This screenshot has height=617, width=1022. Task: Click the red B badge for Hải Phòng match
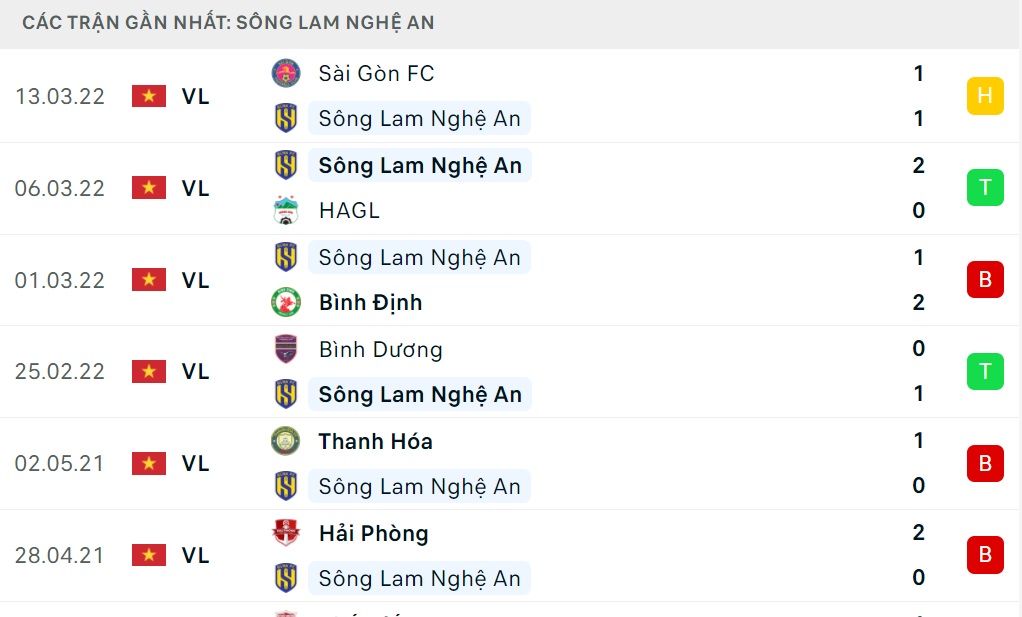click(x=985, y=555)
